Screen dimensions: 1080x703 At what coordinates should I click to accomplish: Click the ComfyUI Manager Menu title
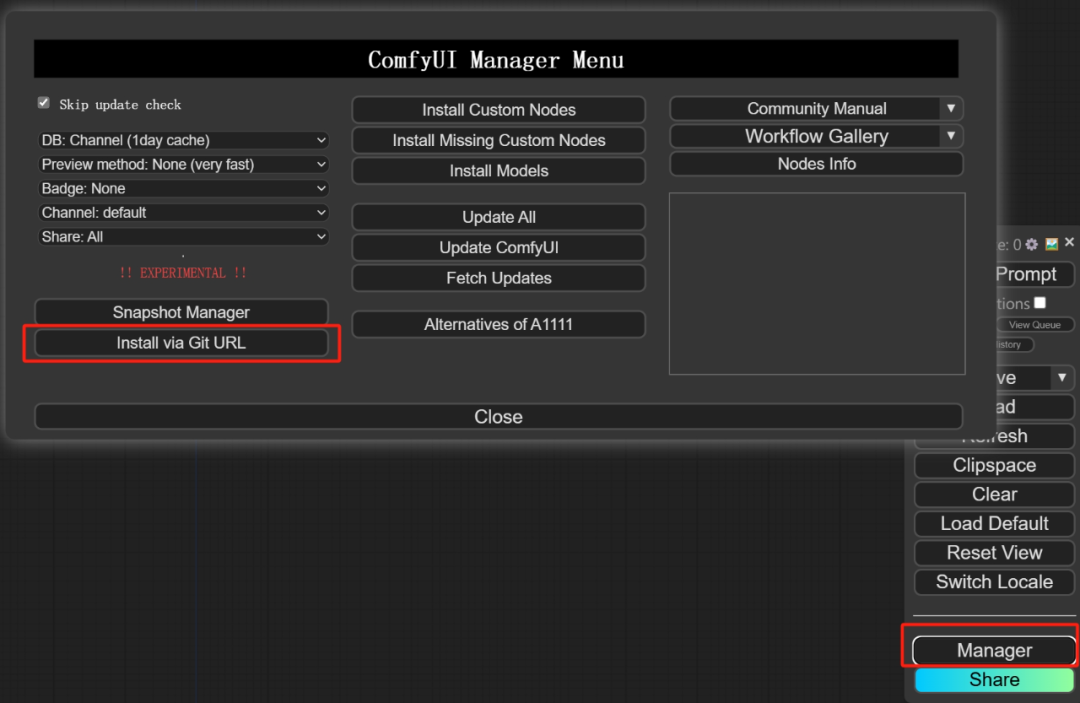(x=496, y=60)
